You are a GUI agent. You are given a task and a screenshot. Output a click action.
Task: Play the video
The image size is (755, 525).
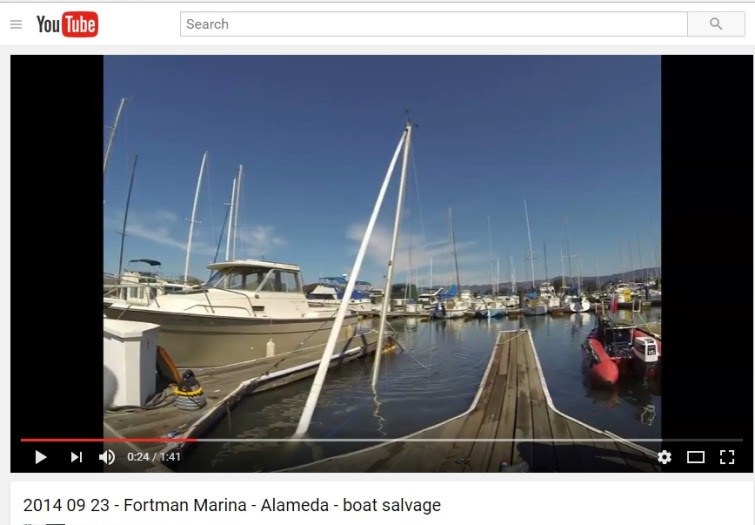tap(41, 457)
